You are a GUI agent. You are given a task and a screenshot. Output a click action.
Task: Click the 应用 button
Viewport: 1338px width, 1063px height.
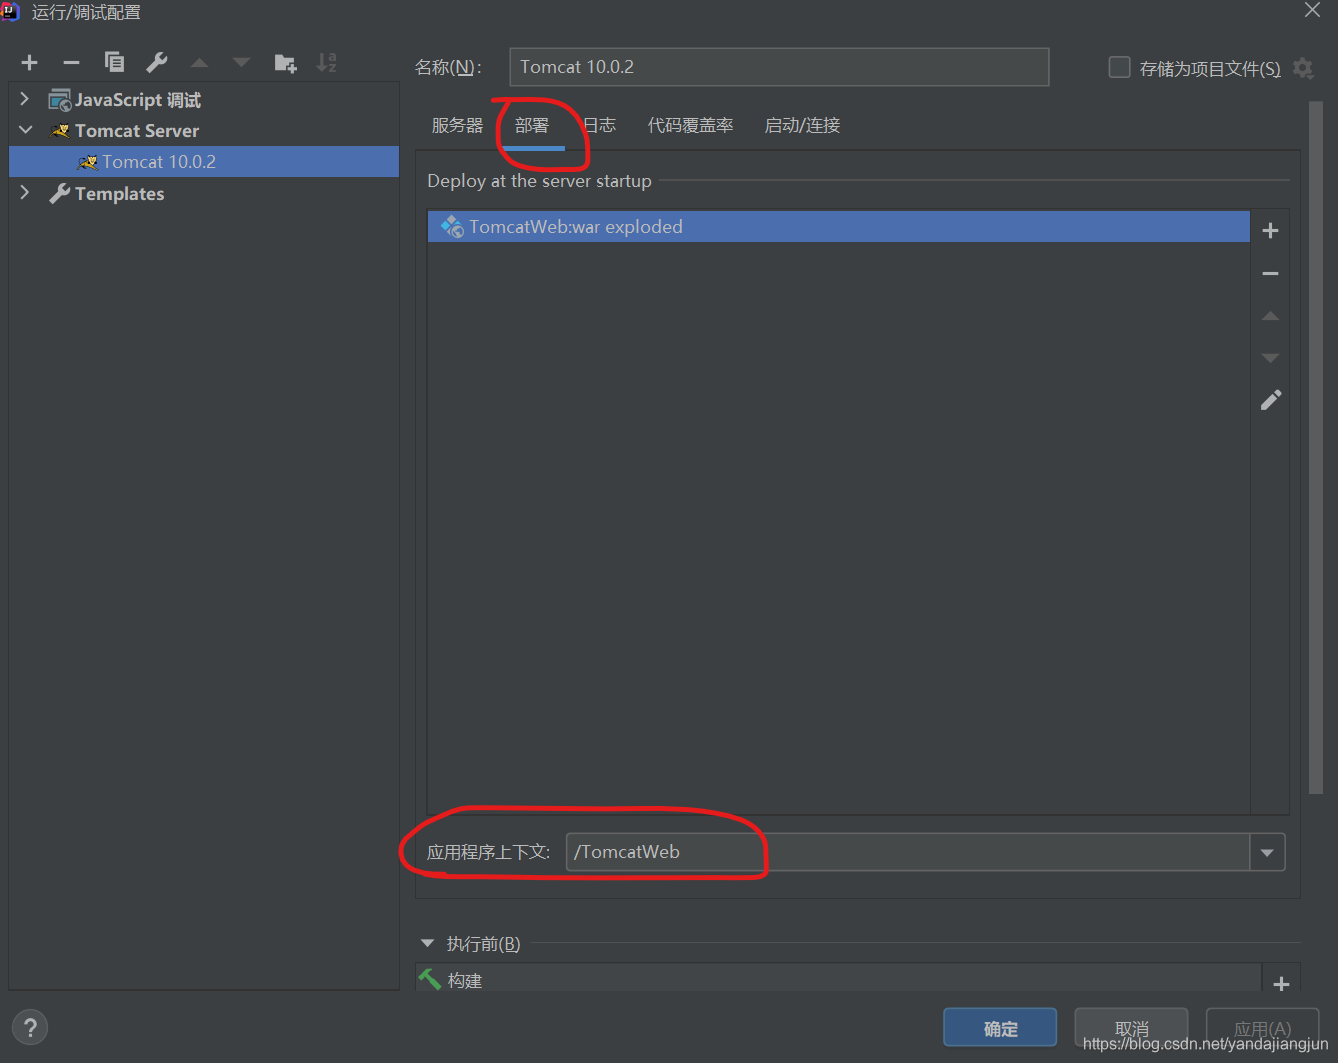point(1262,1027)
